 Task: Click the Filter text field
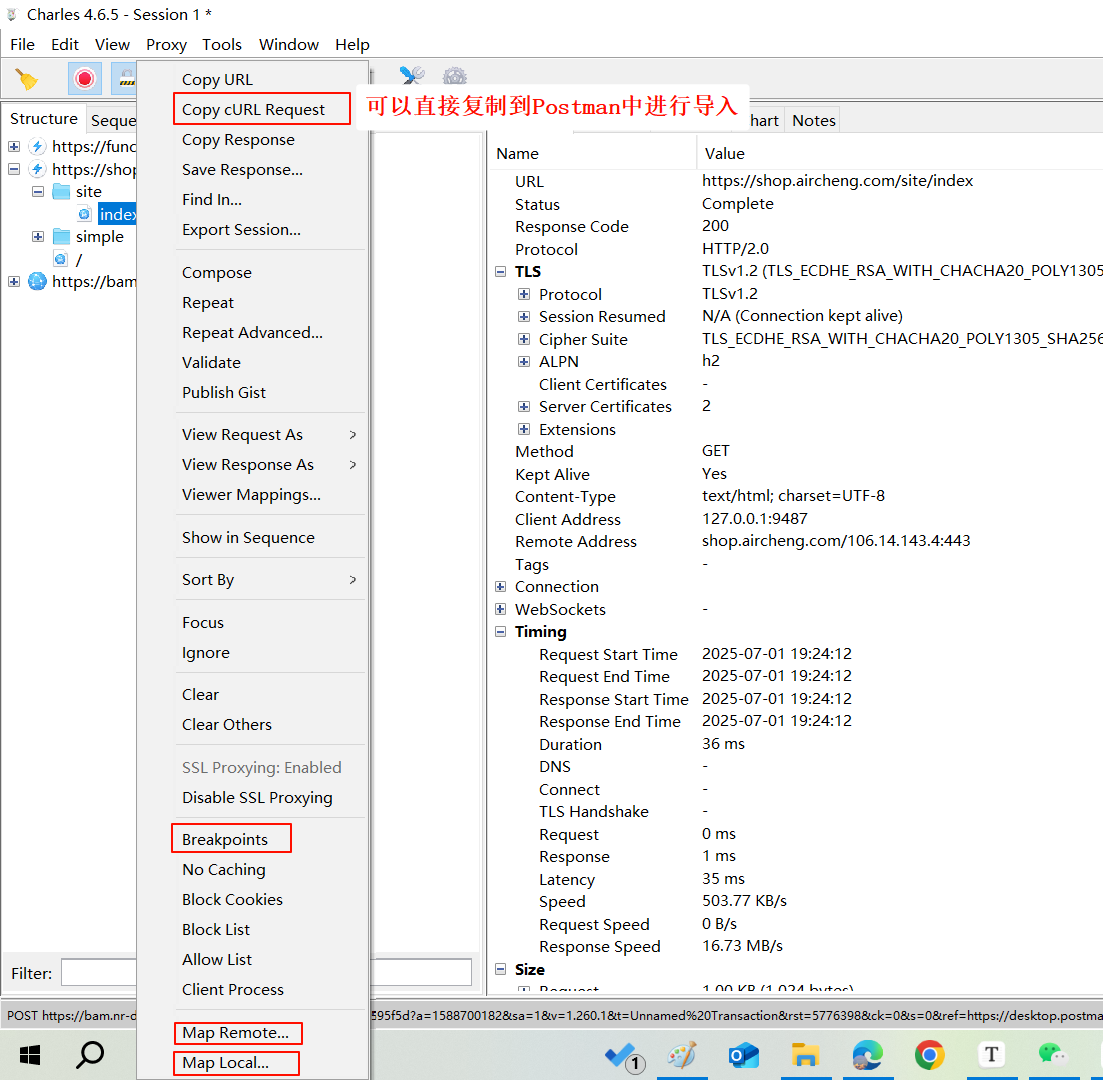pyautogui.click(x=266, y=973)
